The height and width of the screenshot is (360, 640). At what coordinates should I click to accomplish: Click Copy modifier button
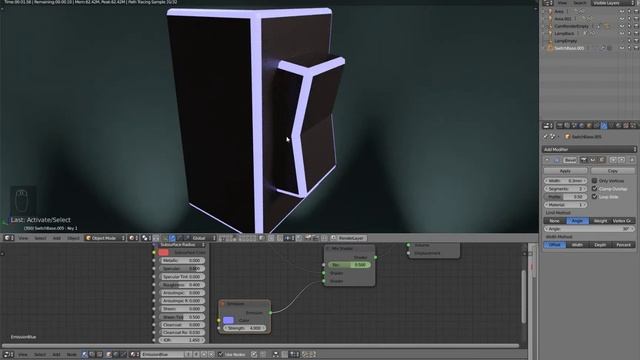(613, 171)
